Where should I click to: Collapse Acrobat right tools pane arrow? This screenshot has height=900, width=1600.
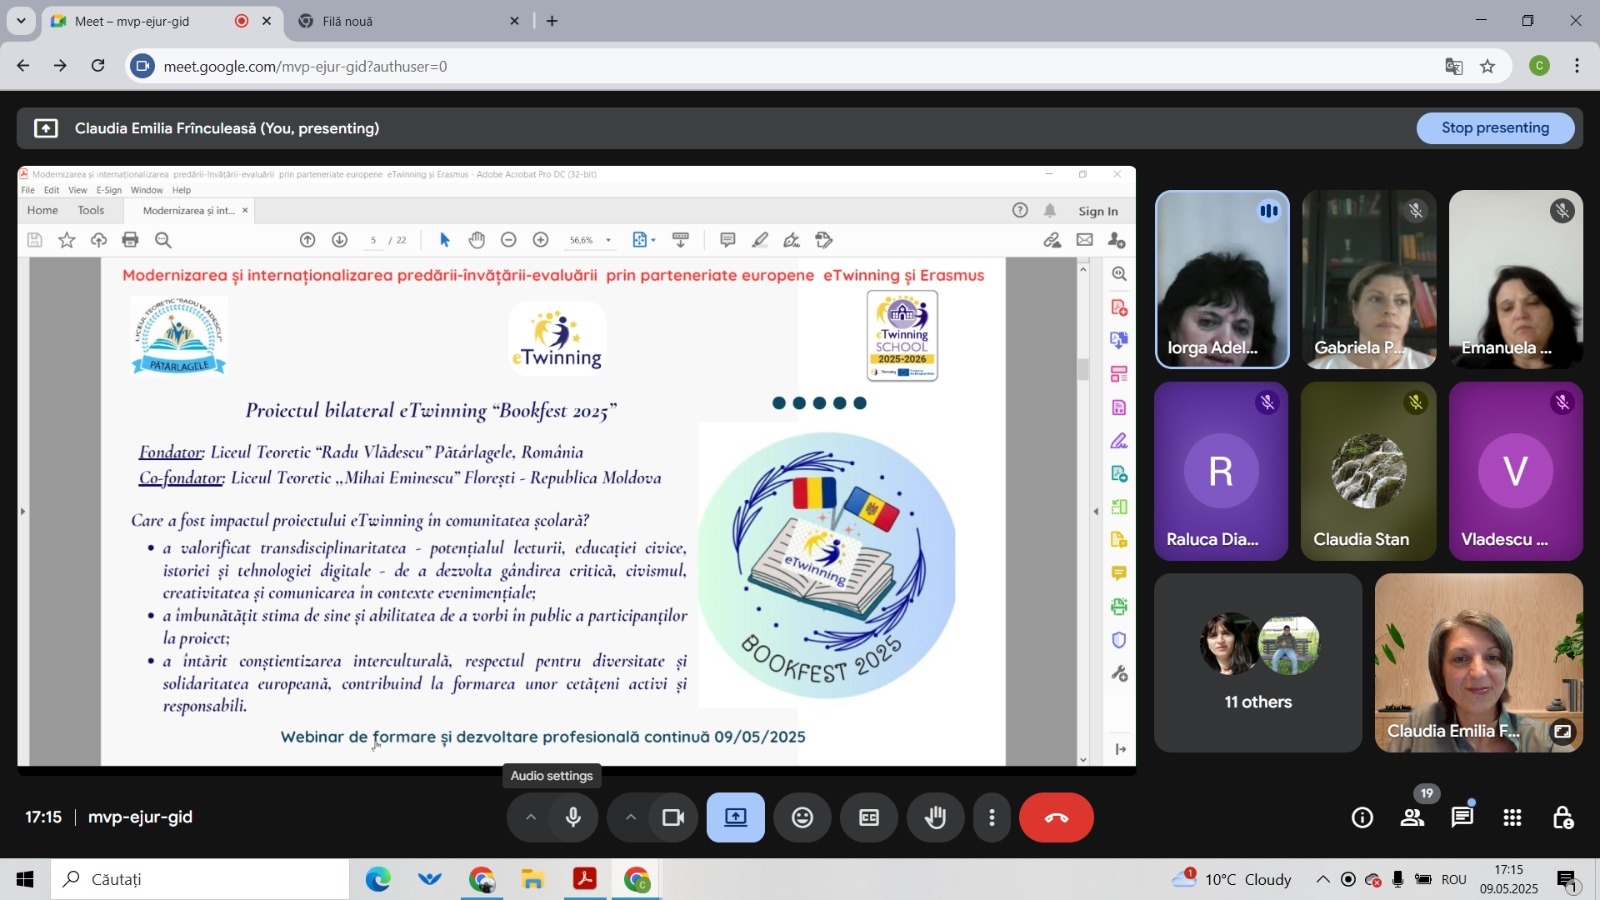[x=1096, y=511]
